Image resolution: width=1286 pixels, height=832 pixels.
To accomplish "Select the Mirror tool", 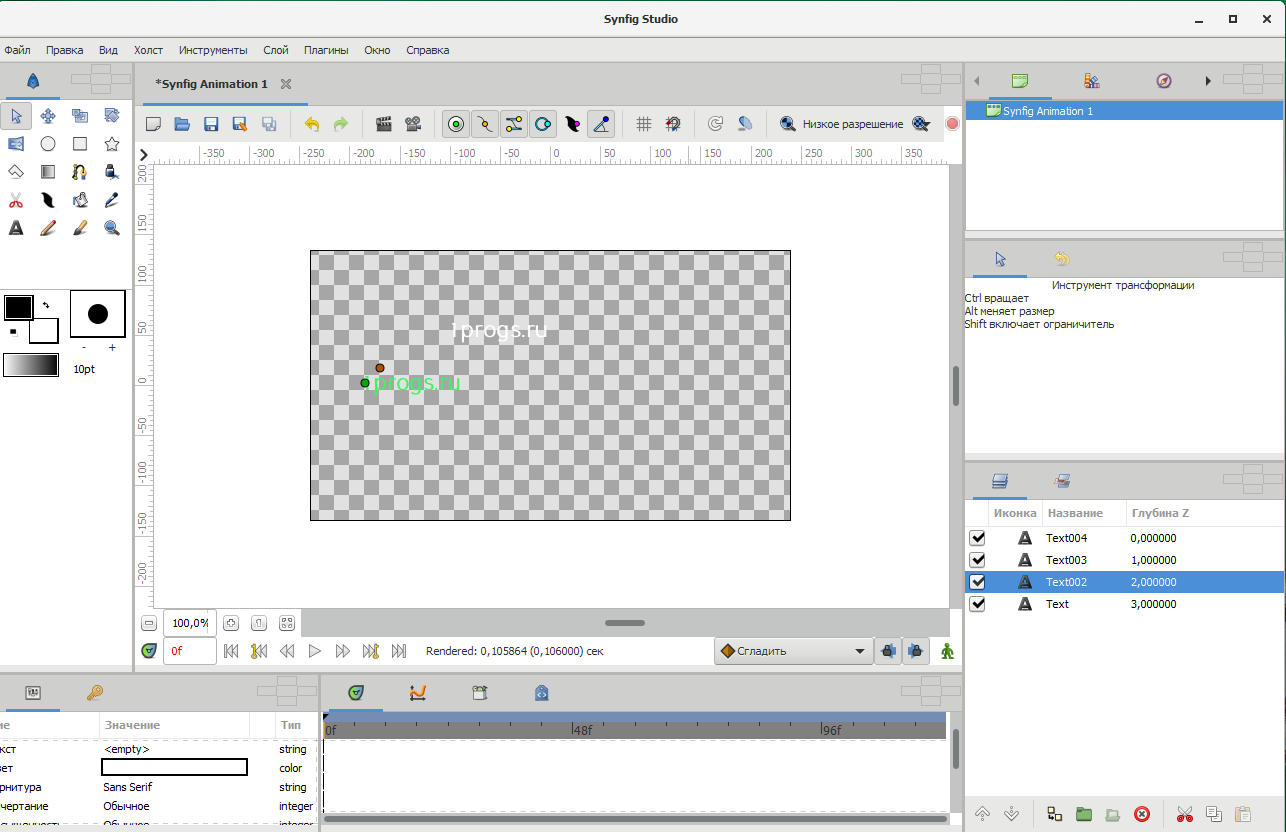I will click(x=16, y=144).
